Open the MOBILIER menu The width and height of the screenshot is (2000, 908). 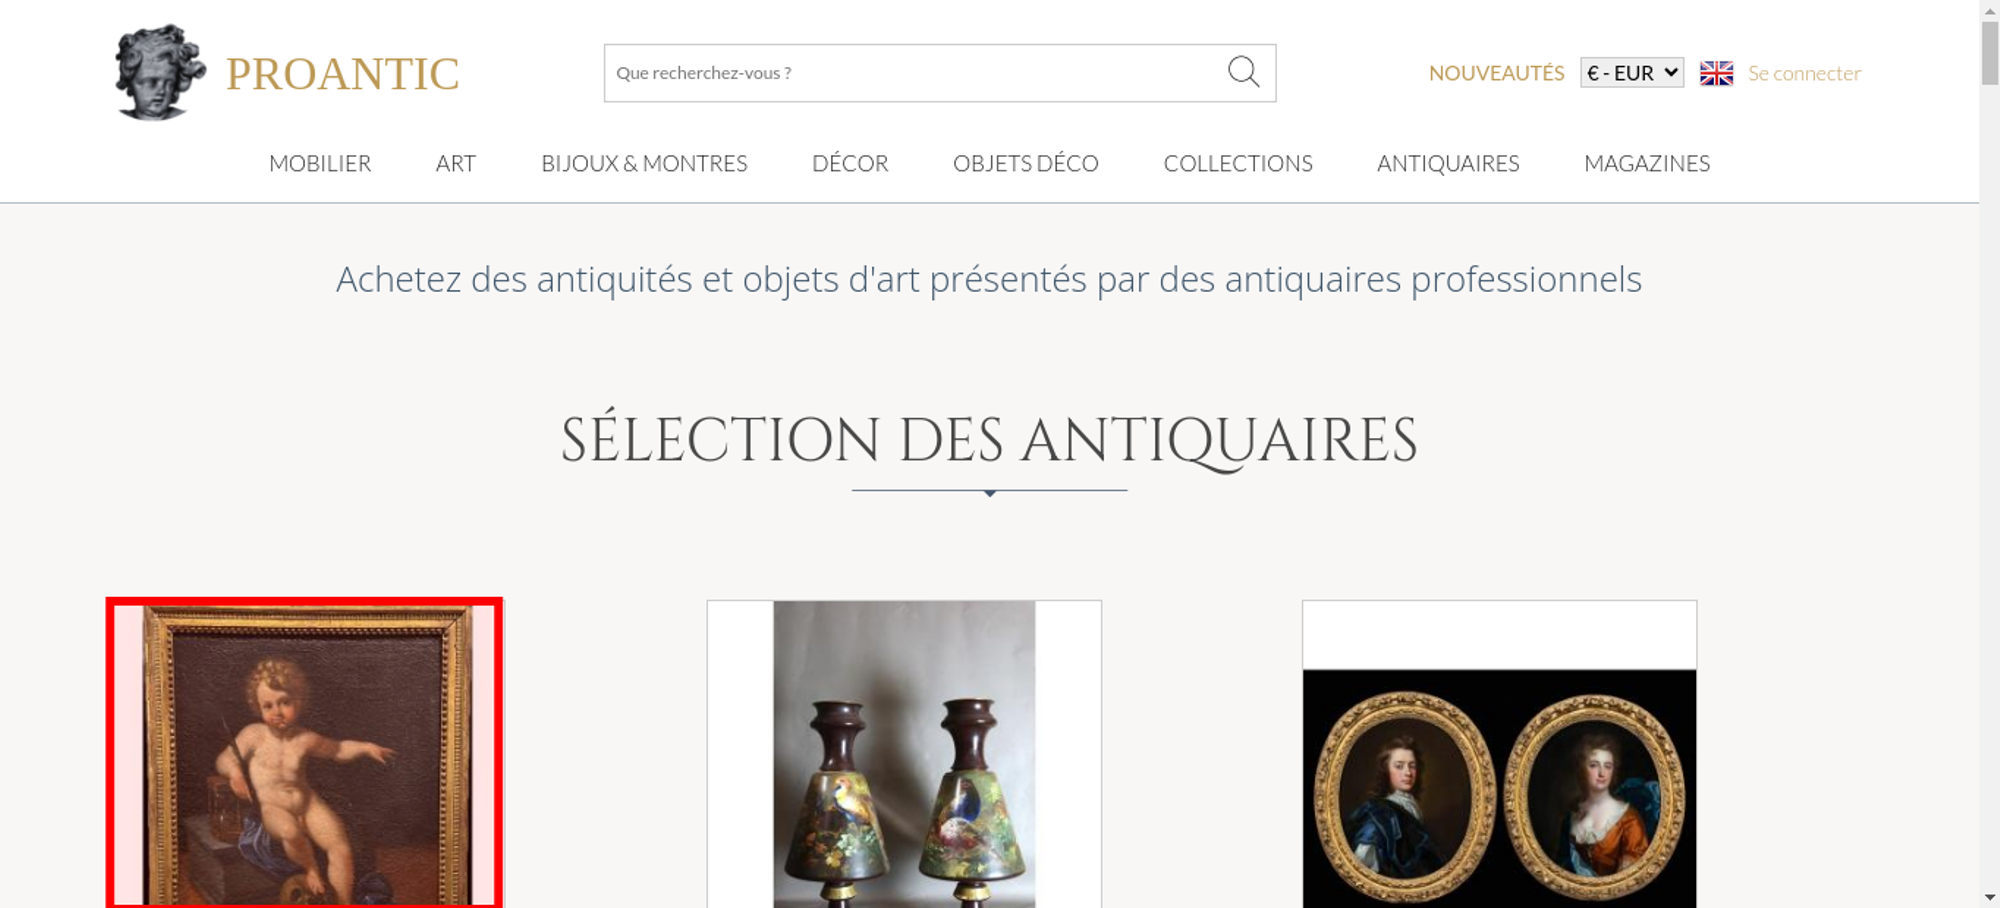[x=320, y=163]
